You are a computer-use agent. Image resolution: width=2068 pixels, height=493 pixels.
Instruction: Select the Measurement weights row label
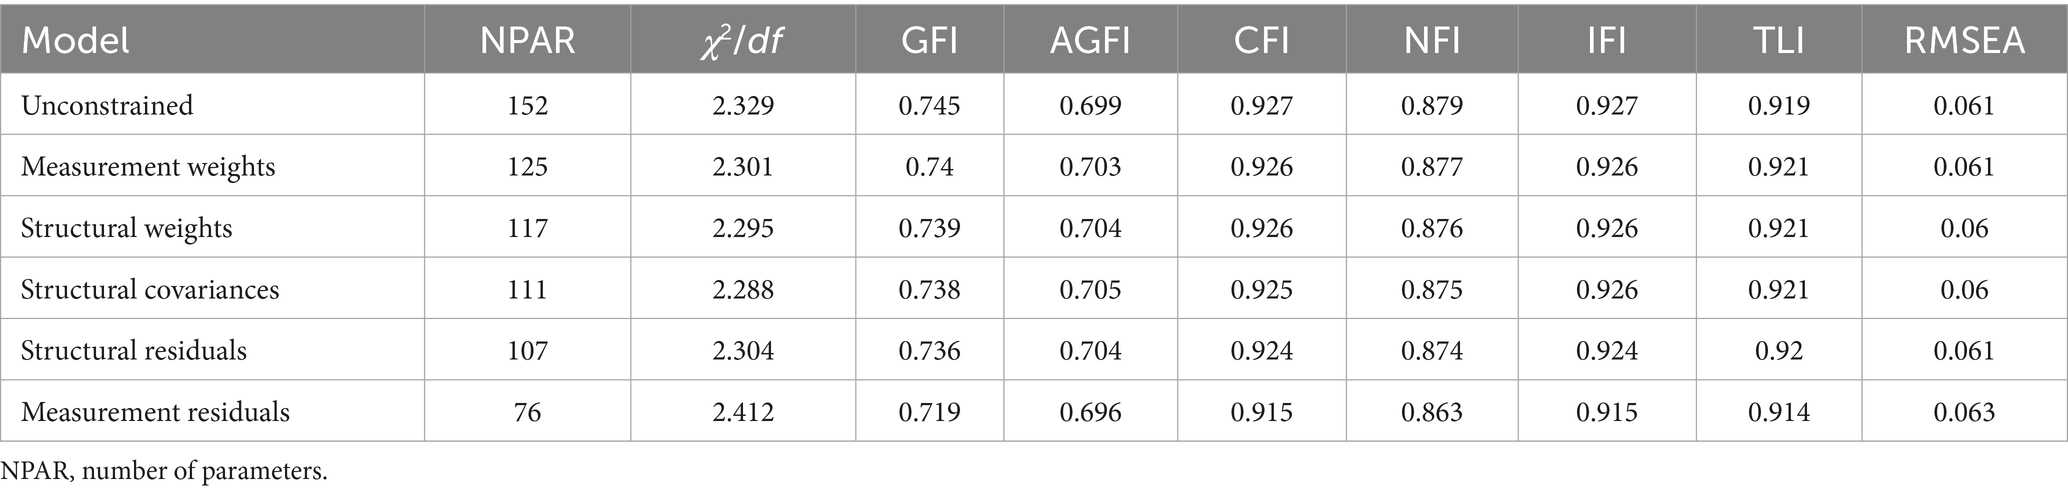tap(148, 166)
